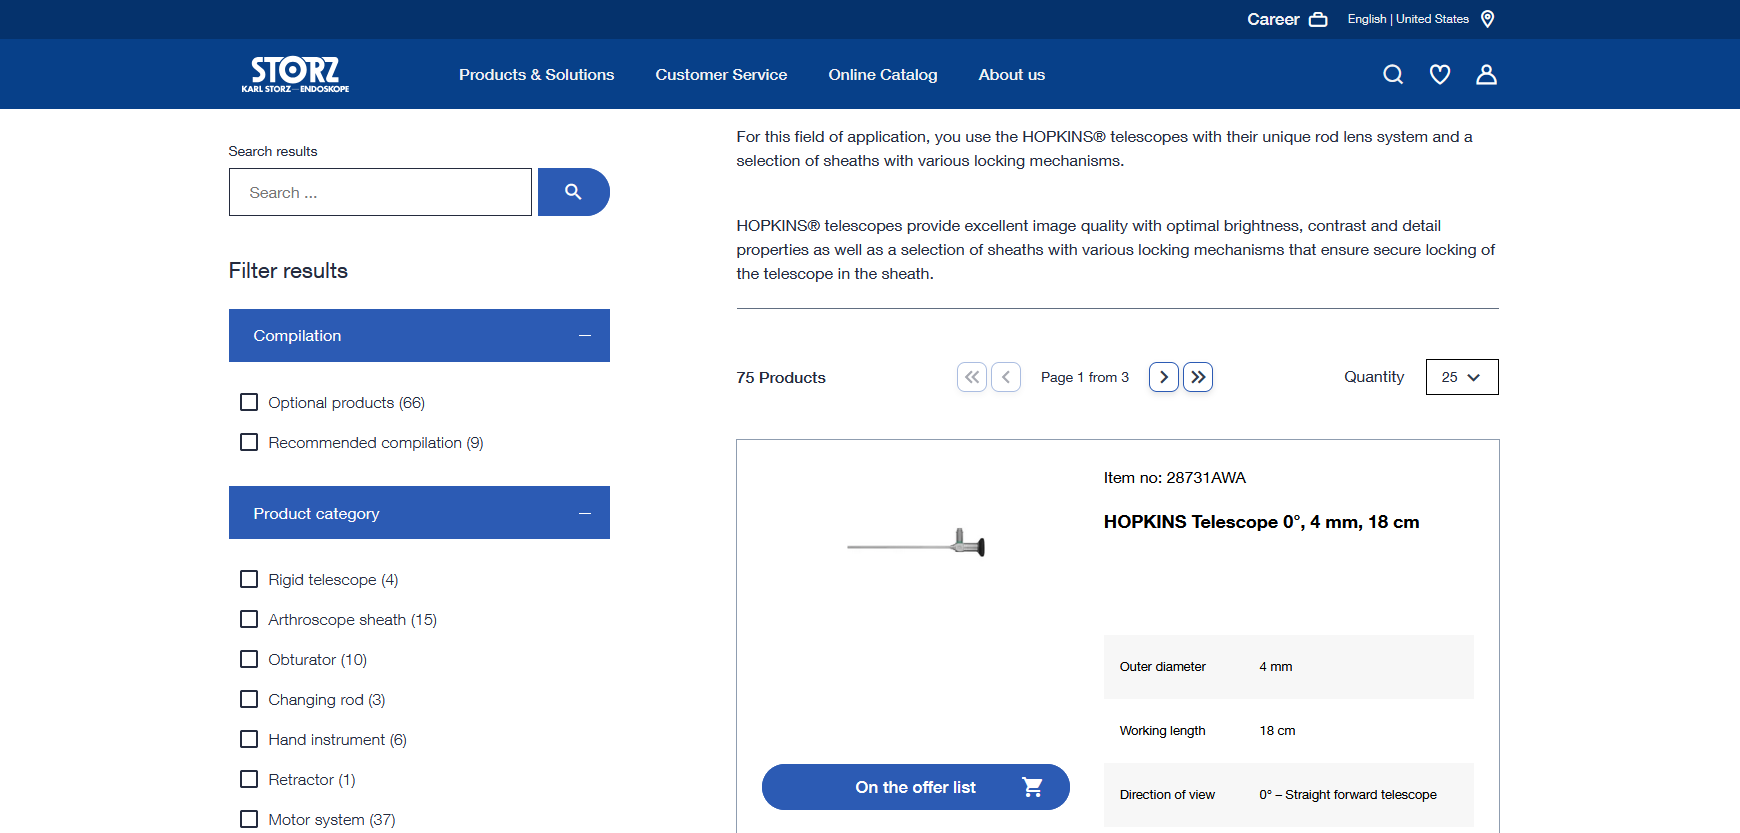Click the Search text input field
Screen dimensions: 1740x833
tap(380, 192)
